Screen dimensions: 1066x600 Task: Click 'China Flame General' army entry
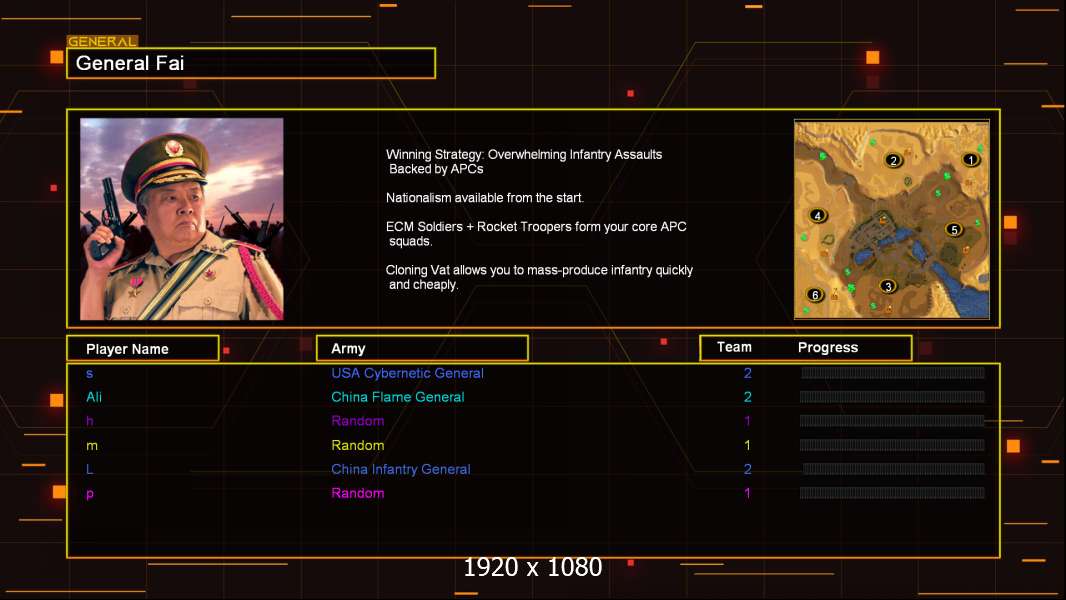point(398,397)
